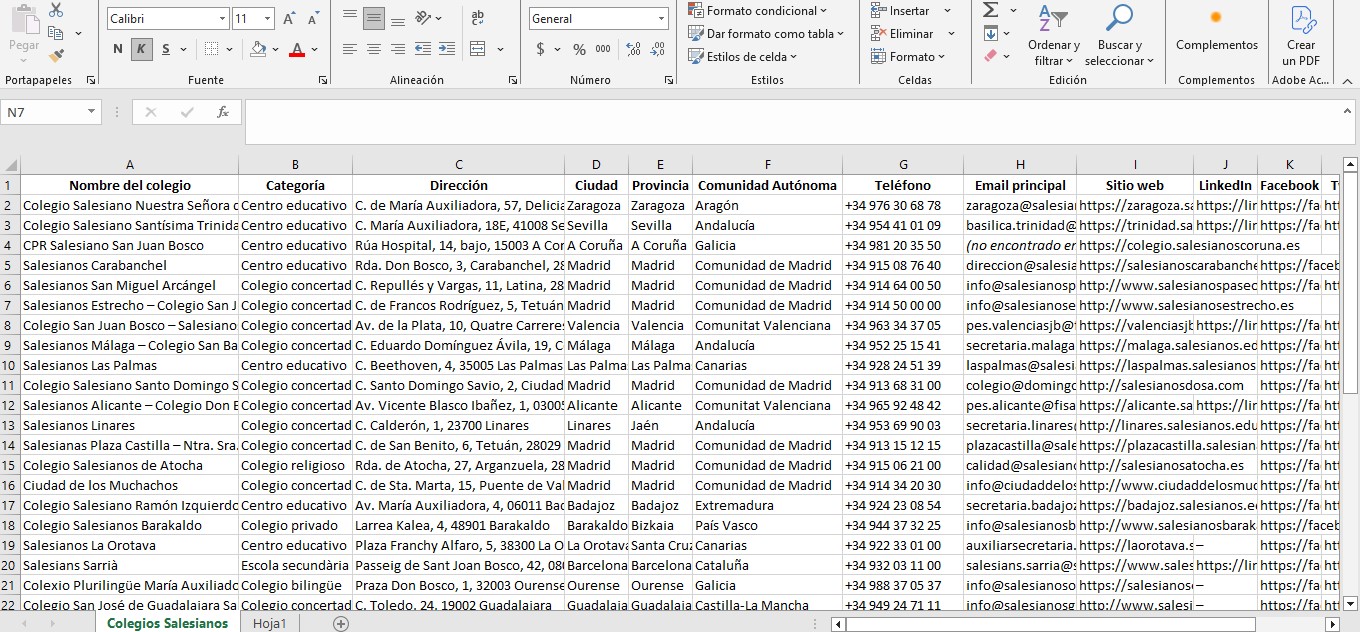Align cell text left
This screenshot has width=1360, height=632.
(350, 49)
